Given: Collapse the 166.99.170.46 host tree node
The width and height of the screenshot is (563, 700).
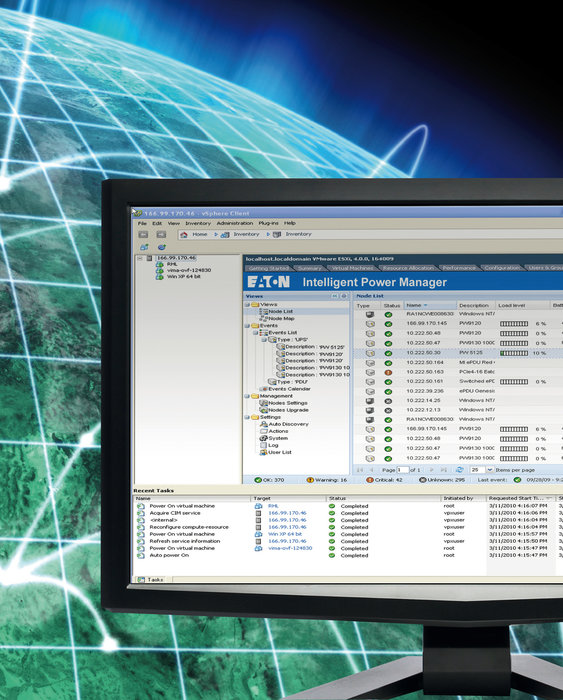Looking at the screenshot, I should (x=140, y=258).
